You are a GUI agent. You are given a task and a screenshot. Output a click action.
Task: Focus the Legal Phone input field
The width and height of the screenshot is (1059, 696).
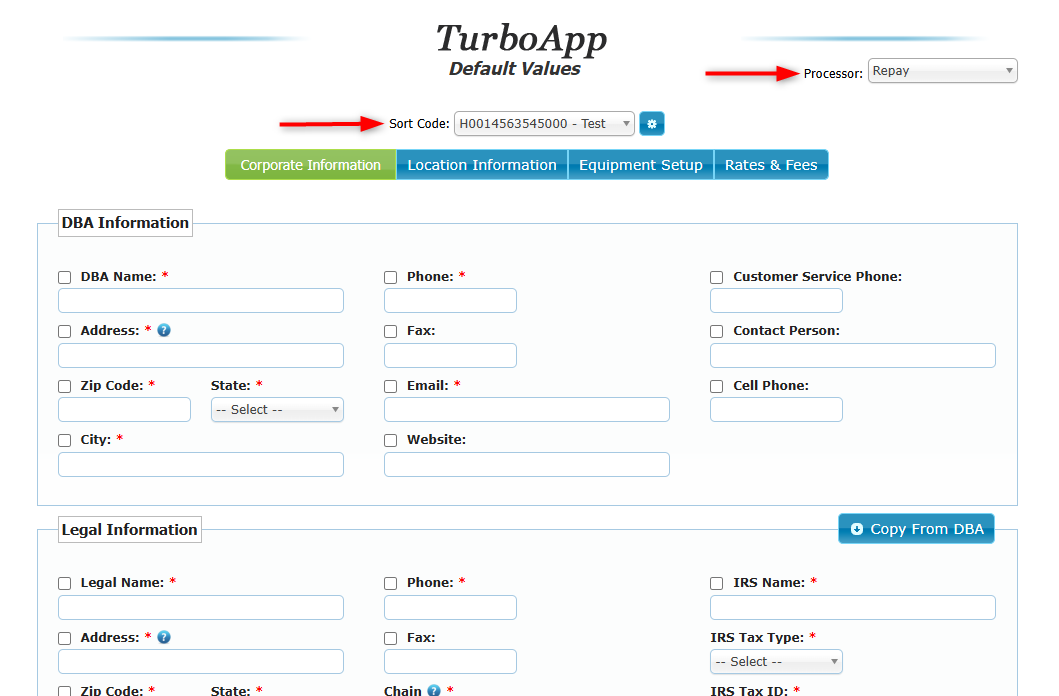tap(450, 608)
